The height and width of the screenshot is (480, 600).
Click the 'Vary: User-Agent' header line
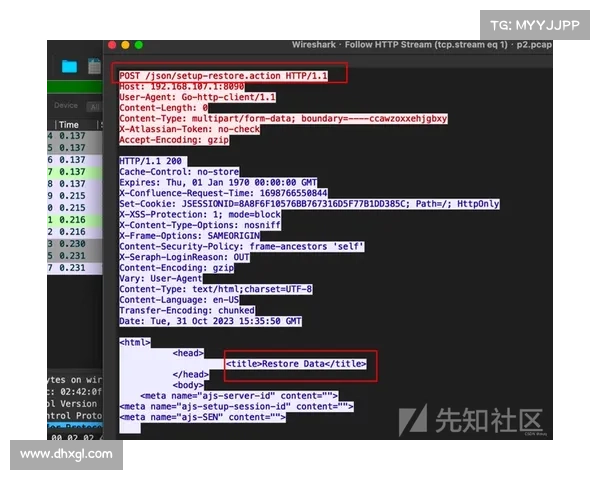click(x=161, y=279)
